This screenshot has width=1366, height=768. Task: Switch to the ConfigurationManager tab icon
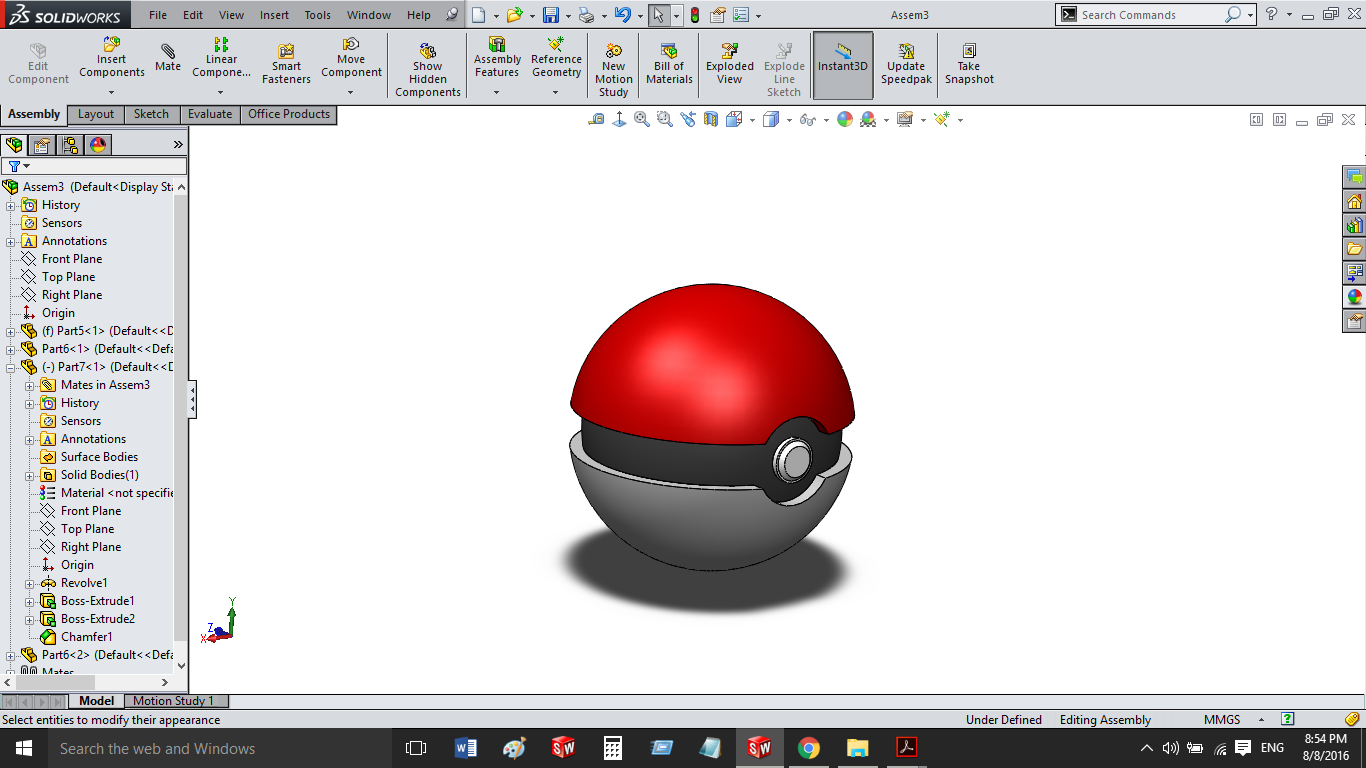point(70,145)
